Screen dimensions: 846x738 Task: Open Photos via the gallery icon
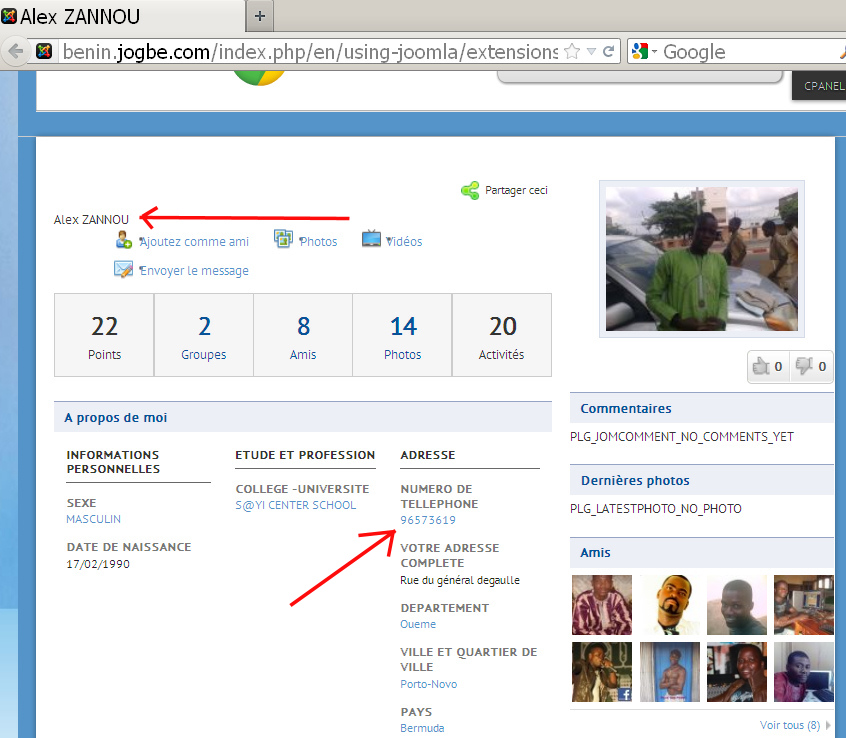click(x=283, y=240)
